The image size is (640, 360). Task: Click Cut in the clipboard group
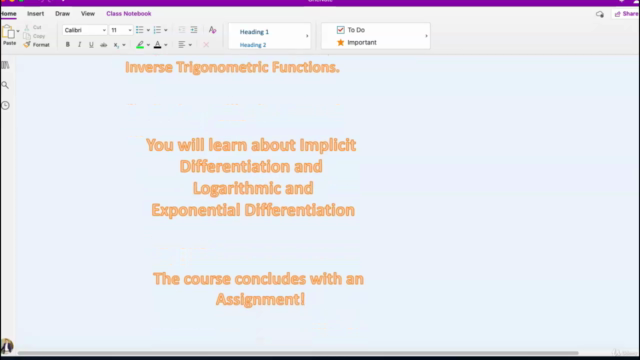pos(33,27)
